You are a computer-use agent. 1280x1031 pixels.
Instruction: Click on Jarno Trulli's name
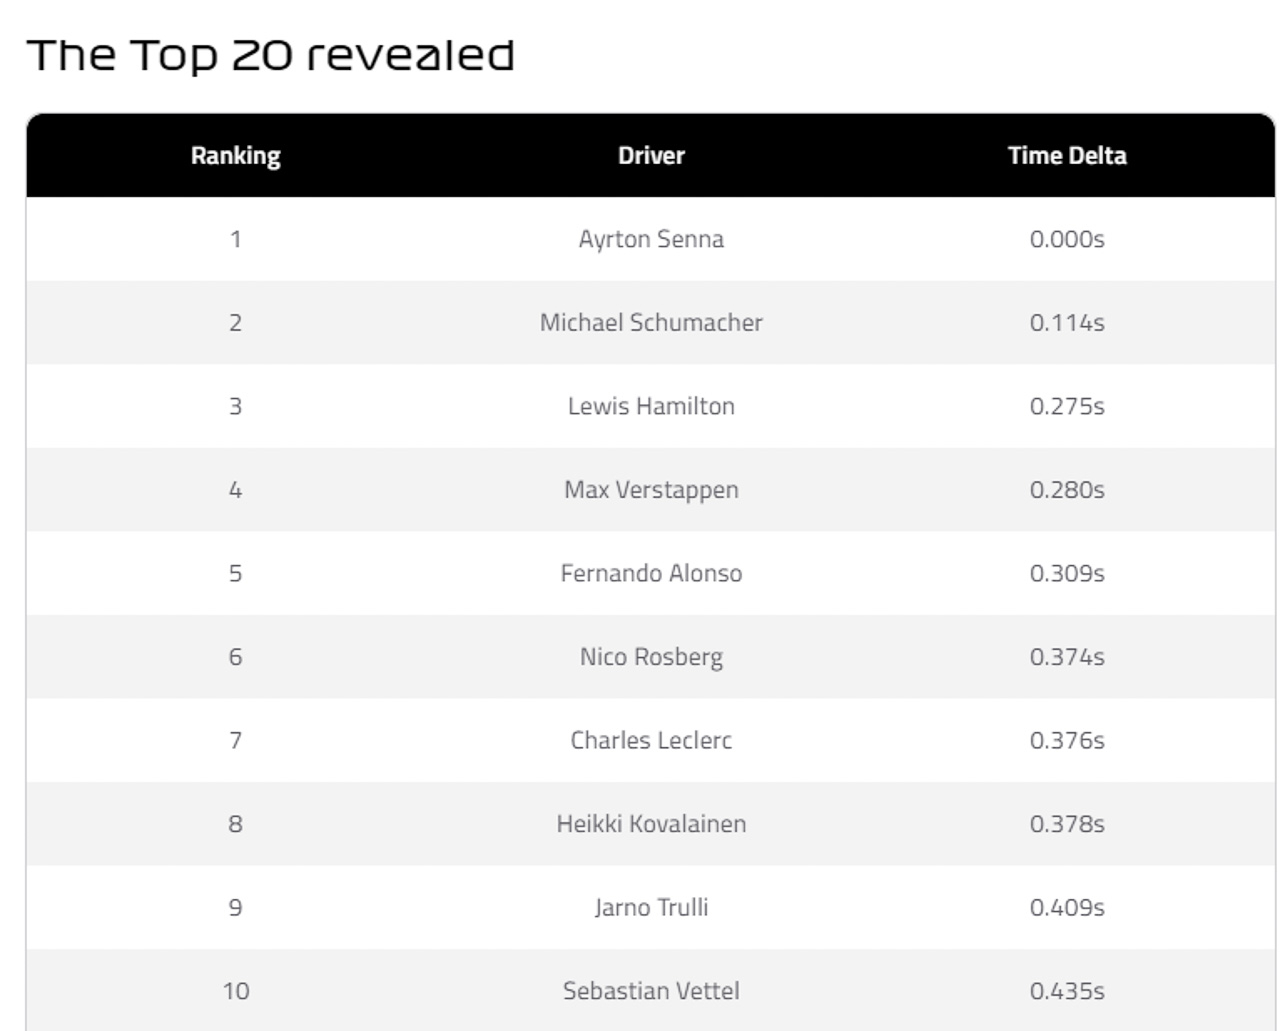(x=651, y=907)
